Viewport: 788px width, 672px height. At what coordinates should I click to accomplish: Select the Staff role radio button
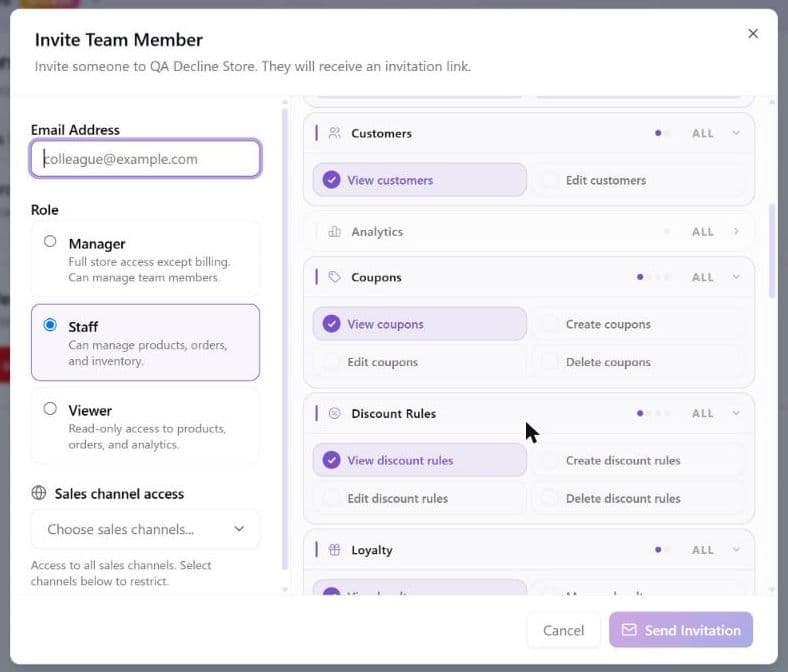click(x=50, y=325)
